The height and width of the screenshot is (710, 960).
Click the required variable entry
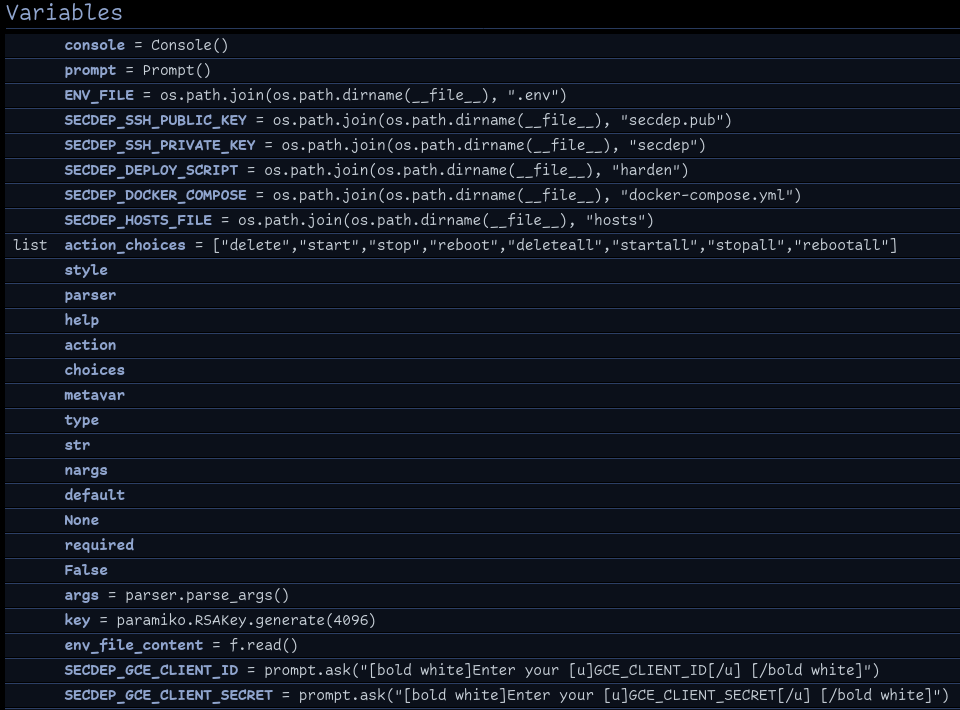click(99, 545)
